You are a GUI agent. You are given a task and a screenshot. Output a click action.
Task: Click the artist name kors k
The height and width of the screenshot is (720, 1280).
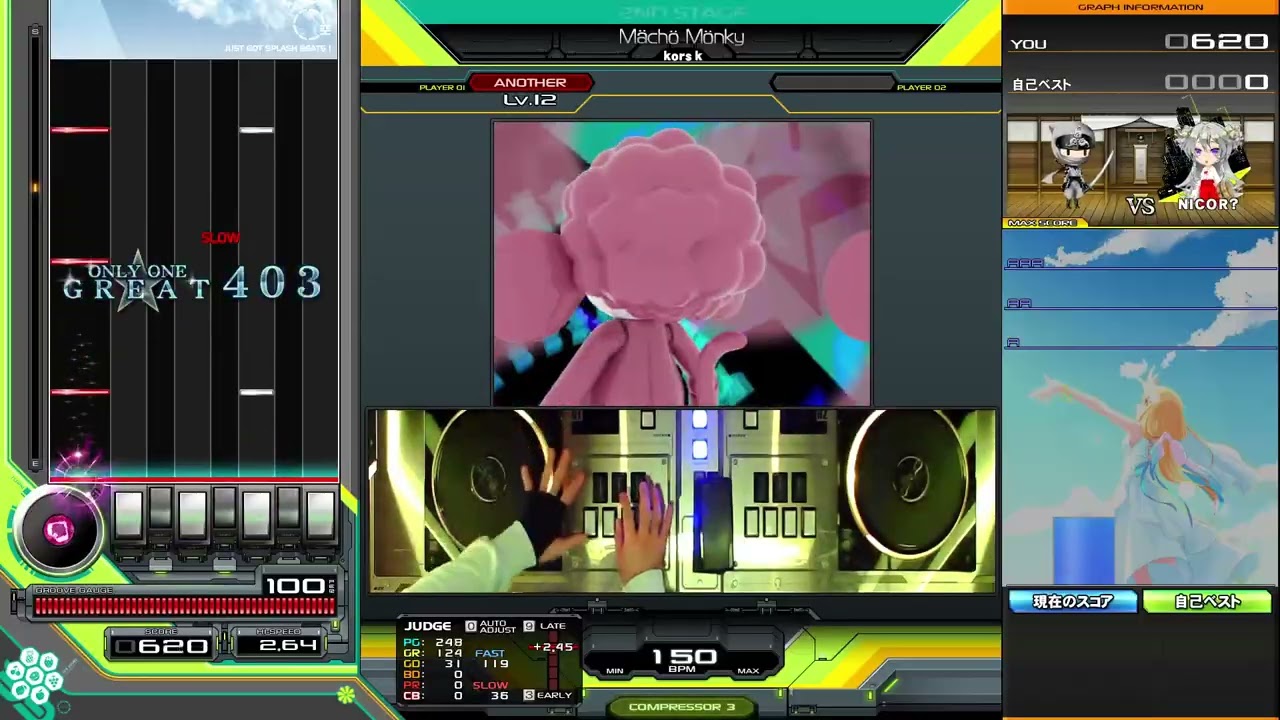682,56
